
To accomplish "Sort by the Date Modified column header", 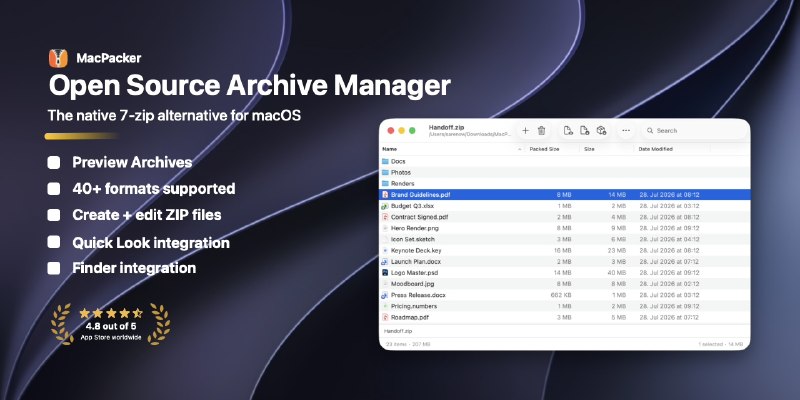I will pos(656,149).
